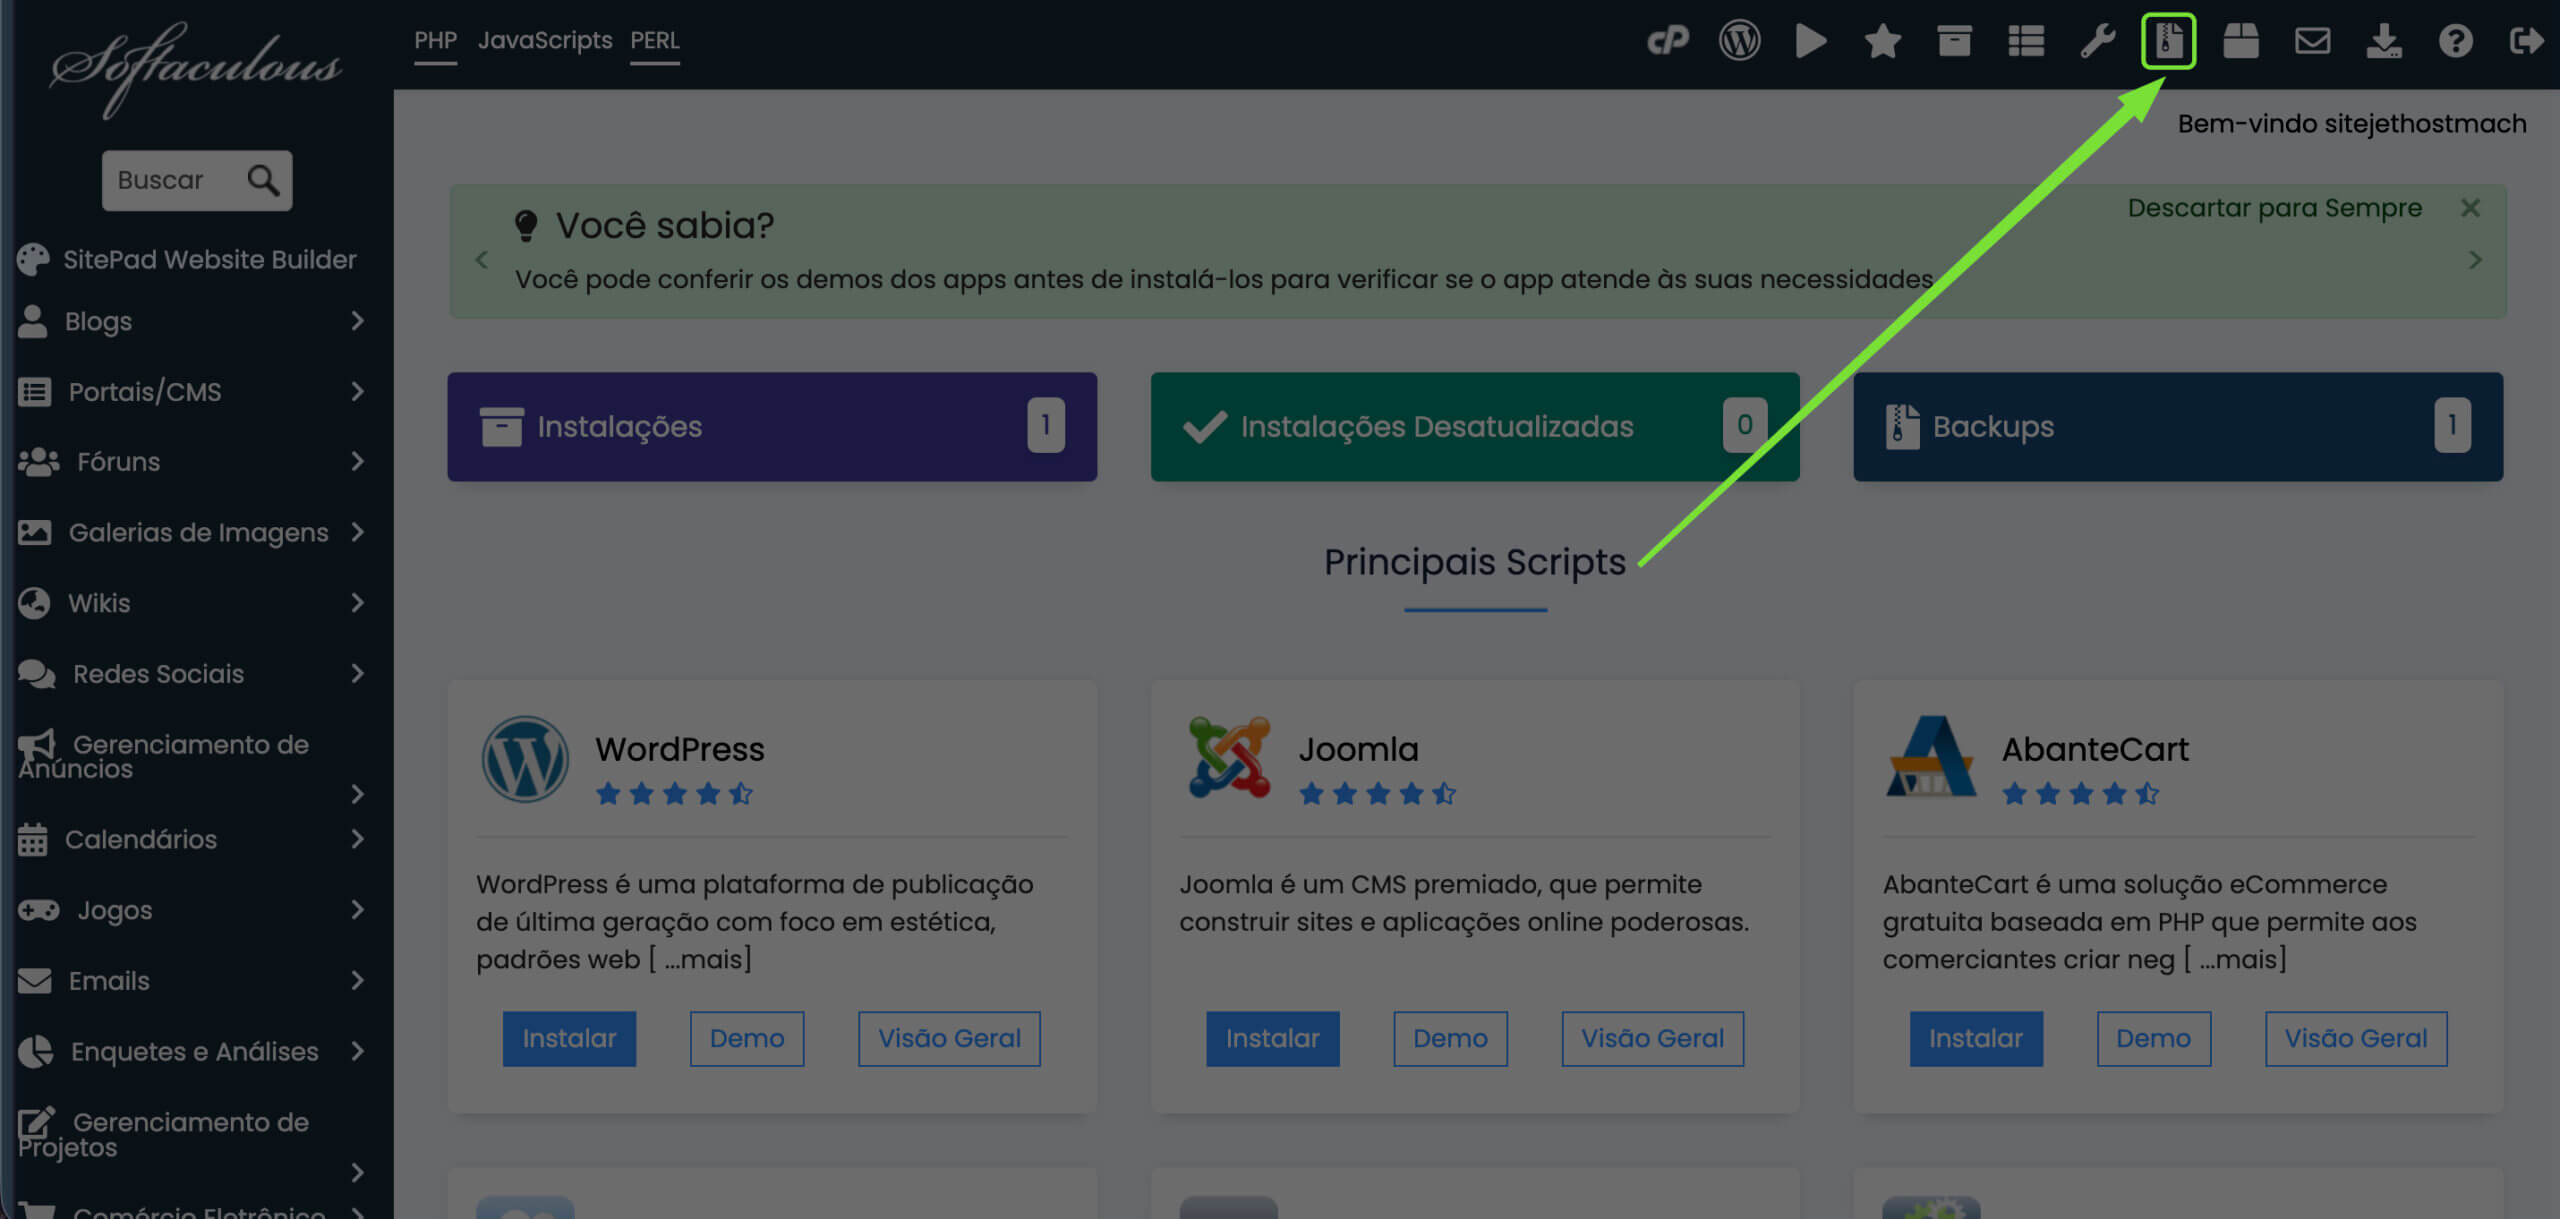
Task: Open ratings star icon in top toolbar
Action: tap(1883, 41)
